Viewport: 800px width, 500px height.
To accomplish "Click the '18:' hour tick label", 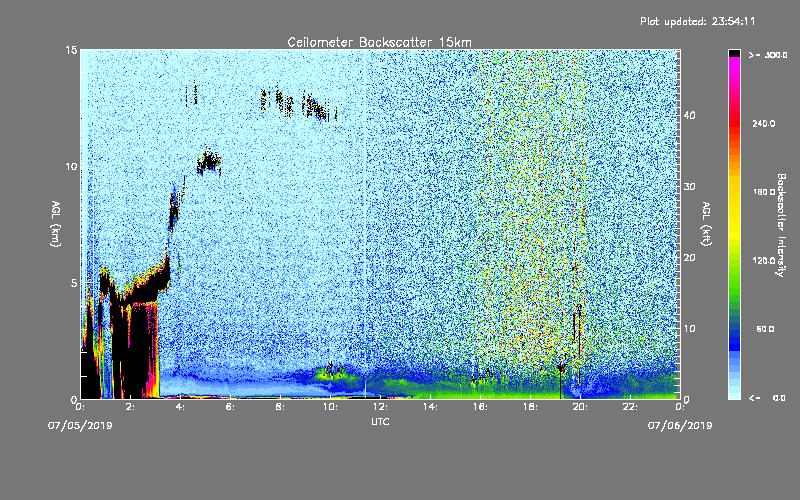I will [531, 407].
